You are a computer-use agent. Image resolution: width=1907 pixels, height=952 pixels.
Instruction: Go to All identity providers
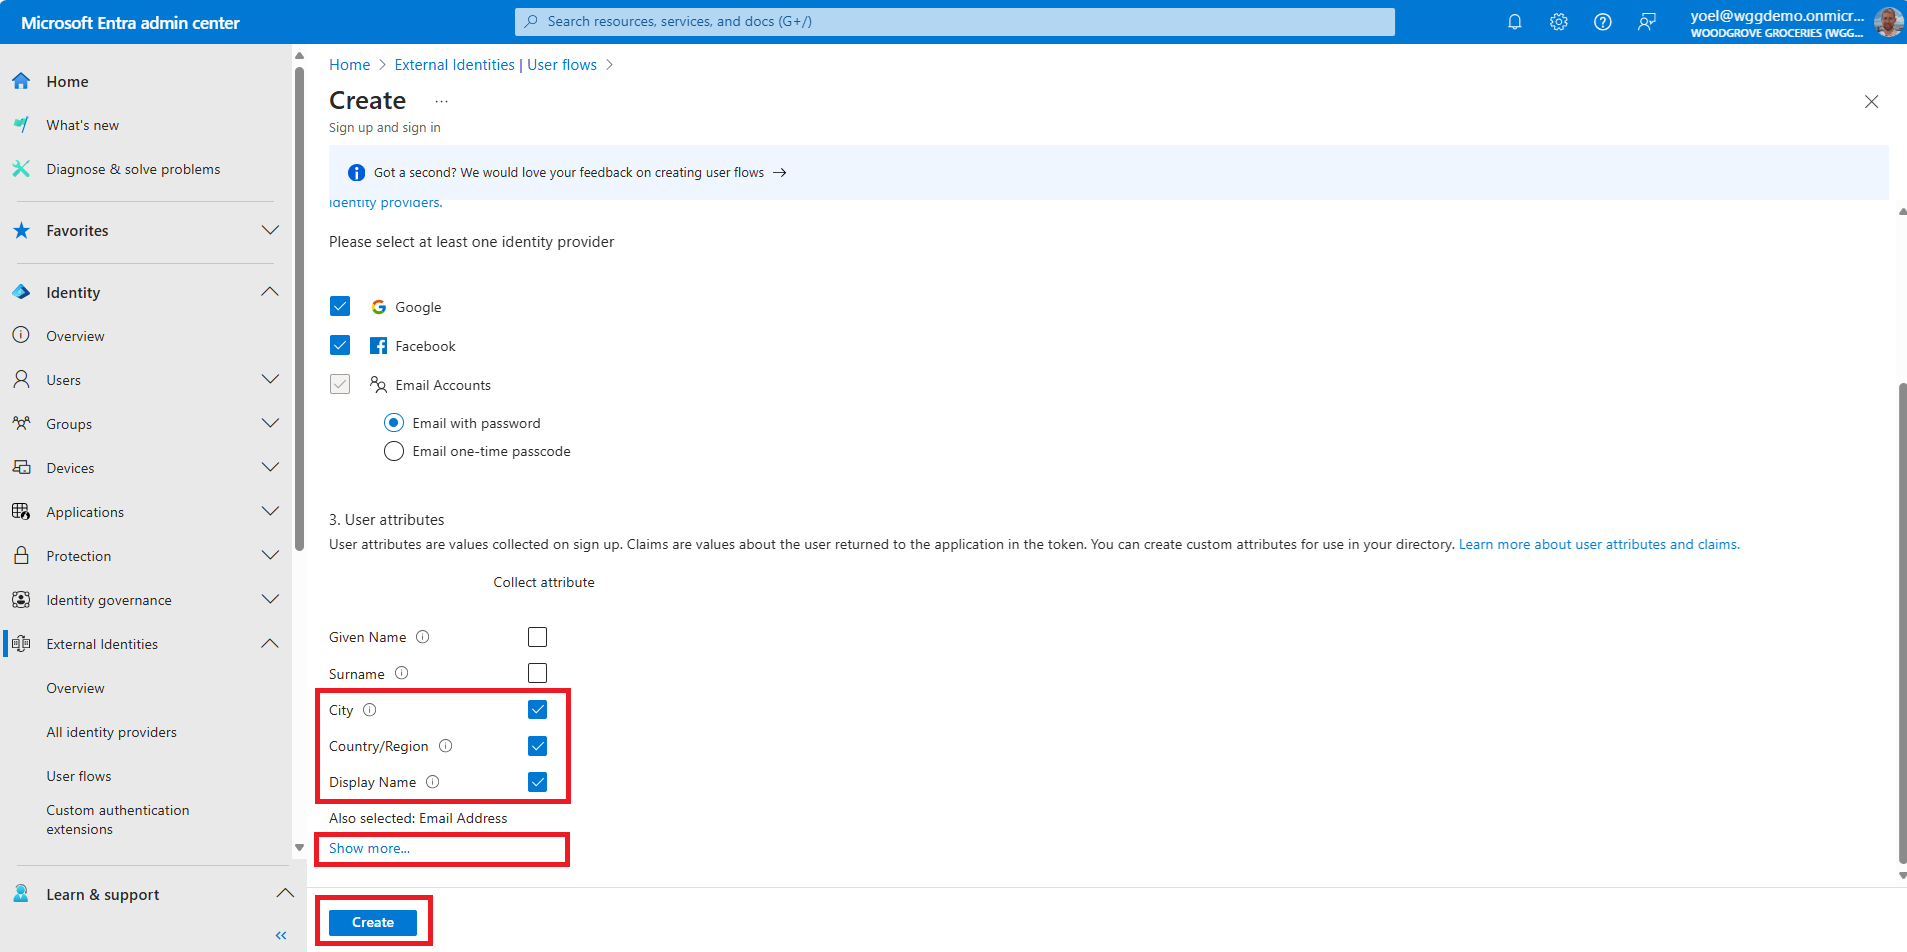pos(111,732)
